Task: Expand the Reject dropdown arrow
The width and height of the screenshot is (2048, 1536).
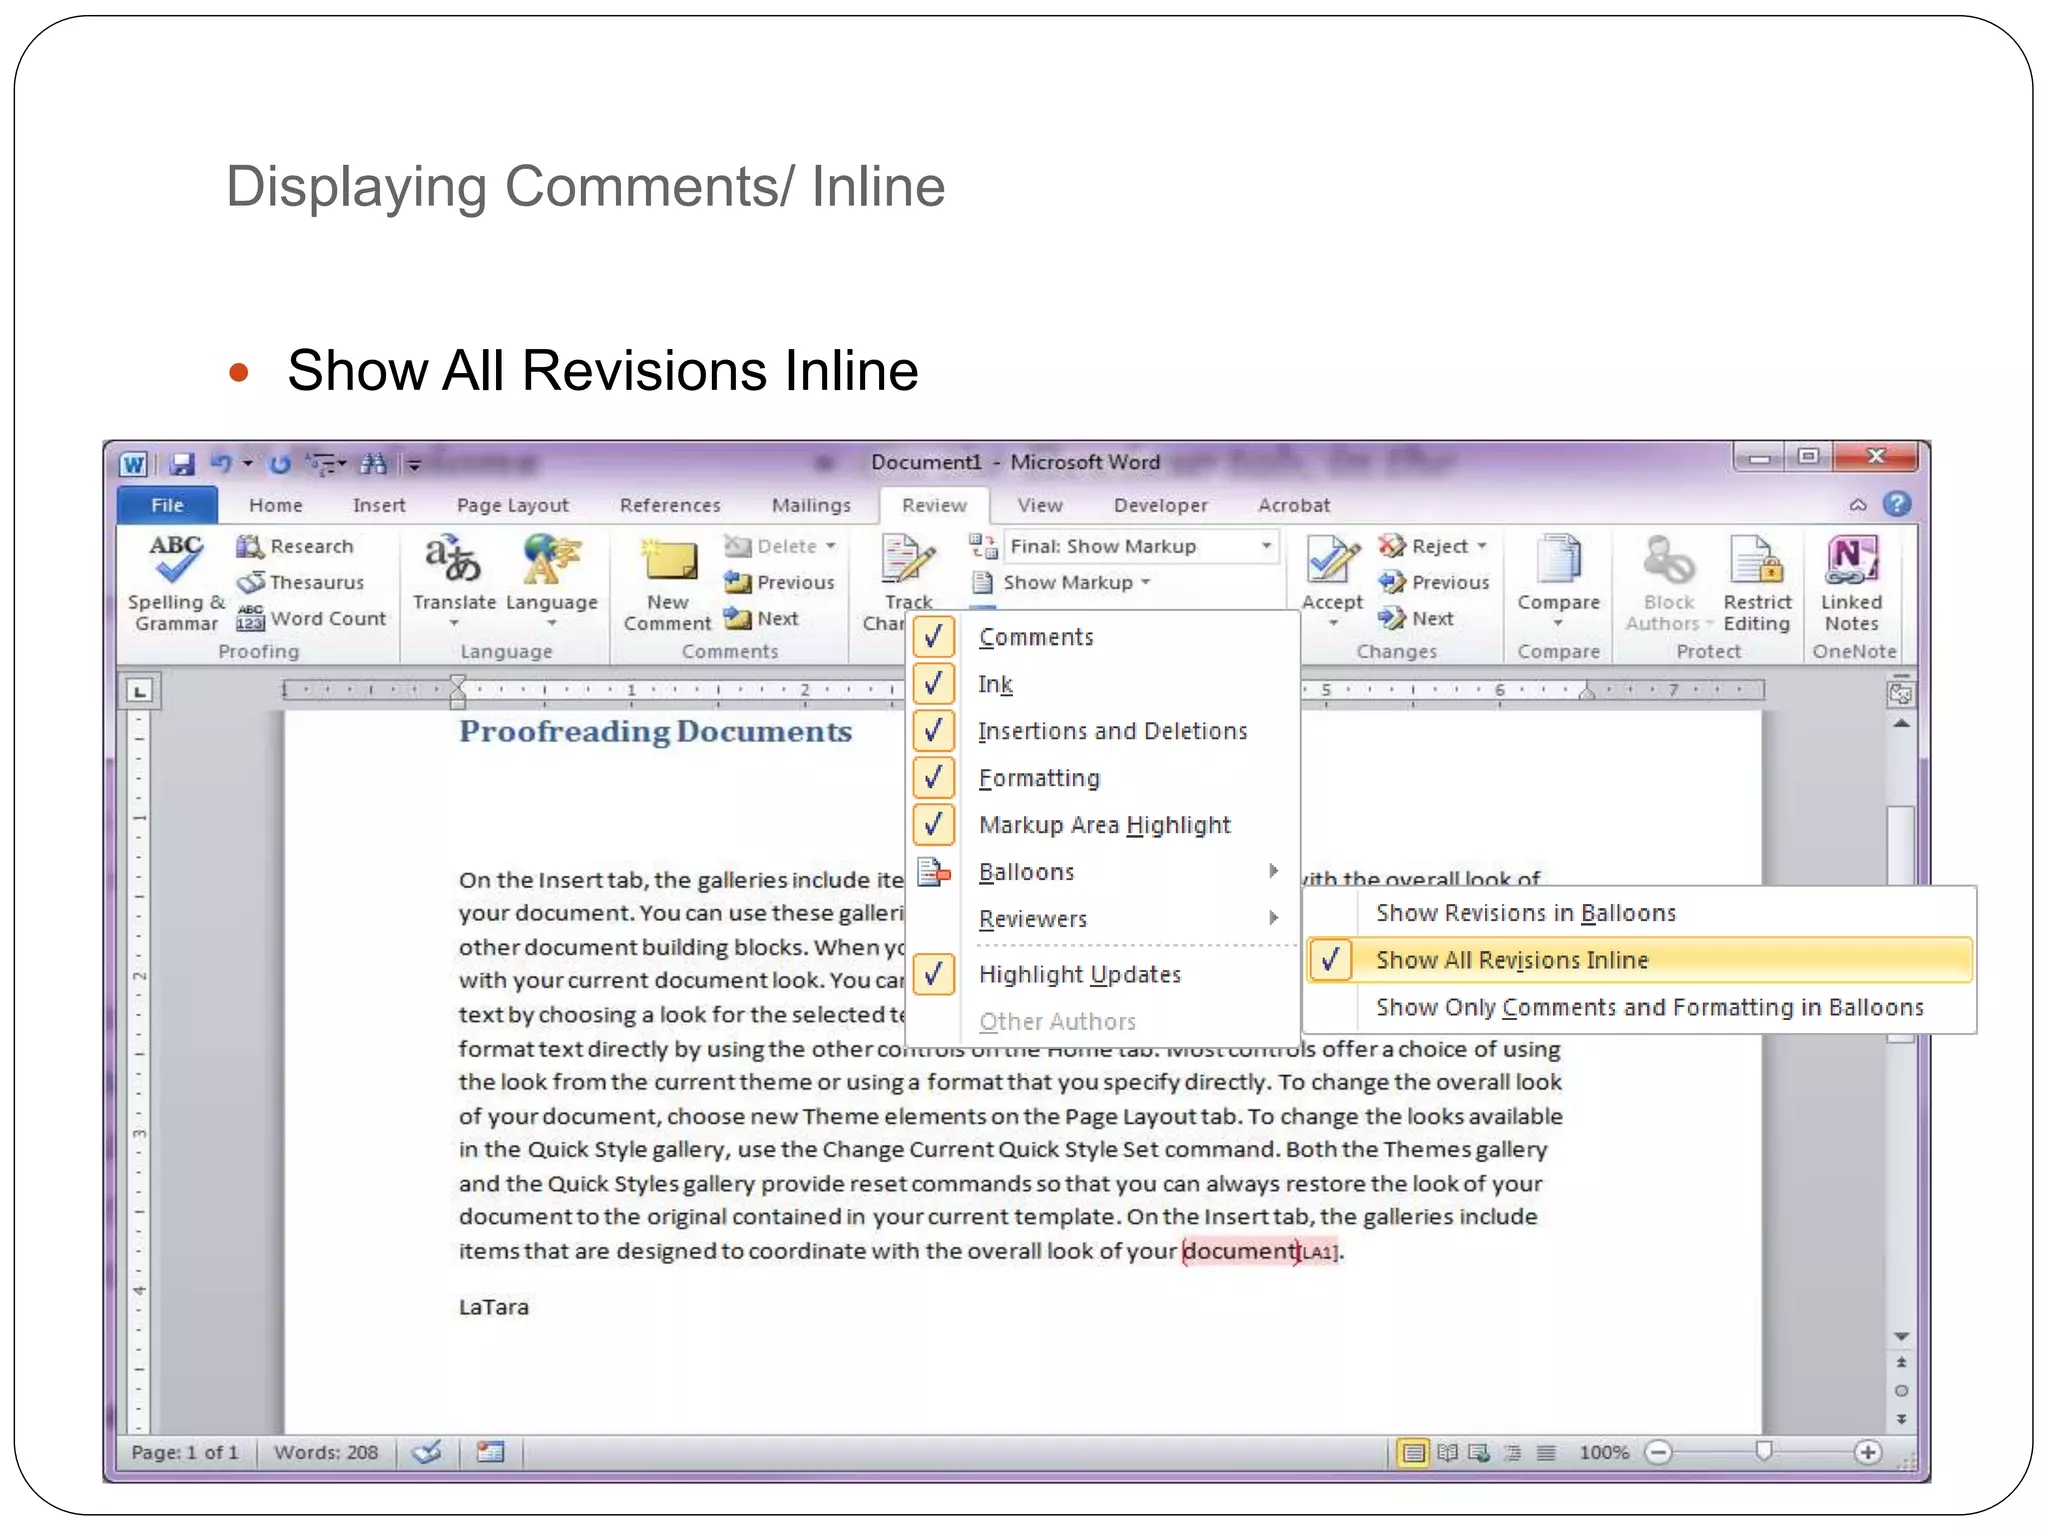Action: click(x=1483, y=546)
